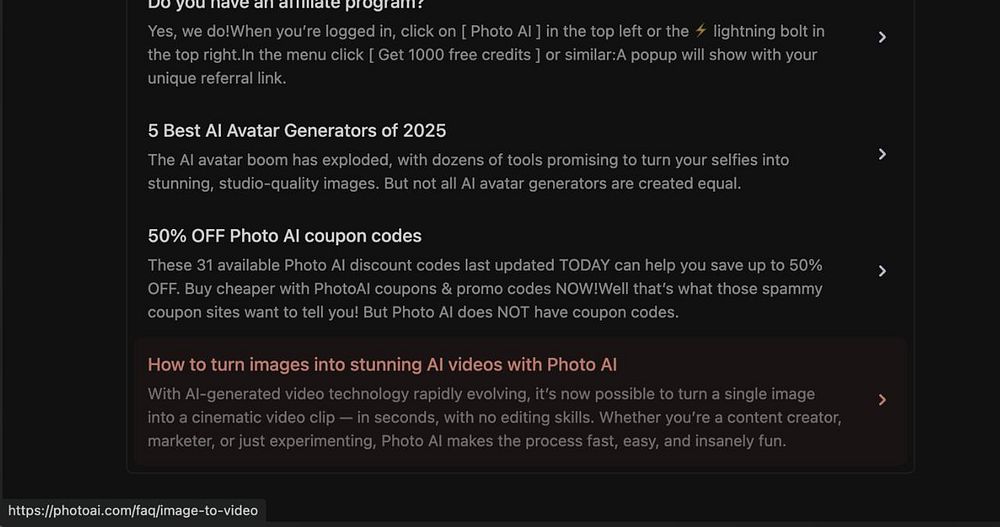The image size is (1000, 527).
Task: Click the arrow next to Best AI Avatar Generators
Action: pyautogui.click(x=882, y=154)
